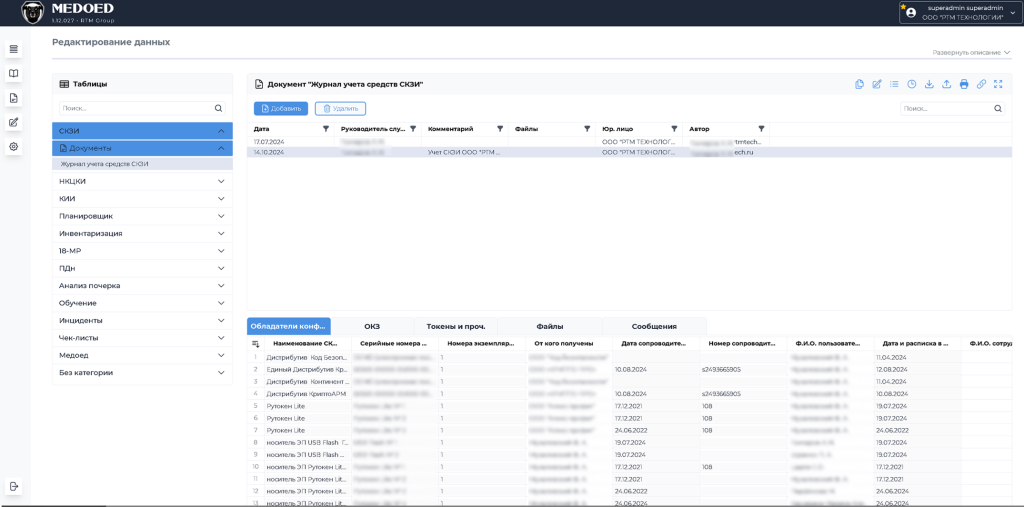Click the Добавить button

click(281, 108)
